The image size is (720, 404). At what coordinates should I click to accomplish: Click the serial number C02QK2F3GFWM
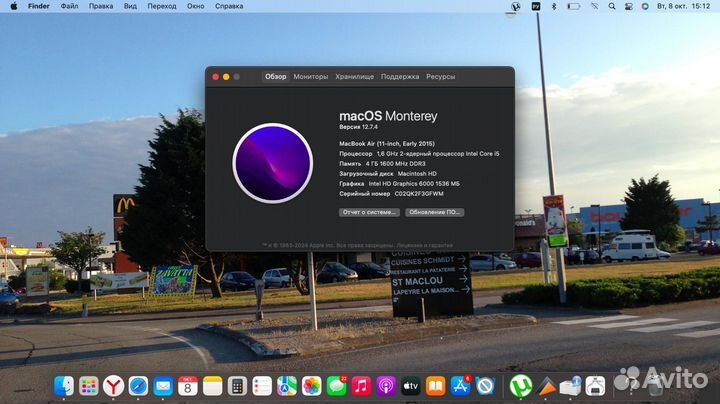[419, 194]
